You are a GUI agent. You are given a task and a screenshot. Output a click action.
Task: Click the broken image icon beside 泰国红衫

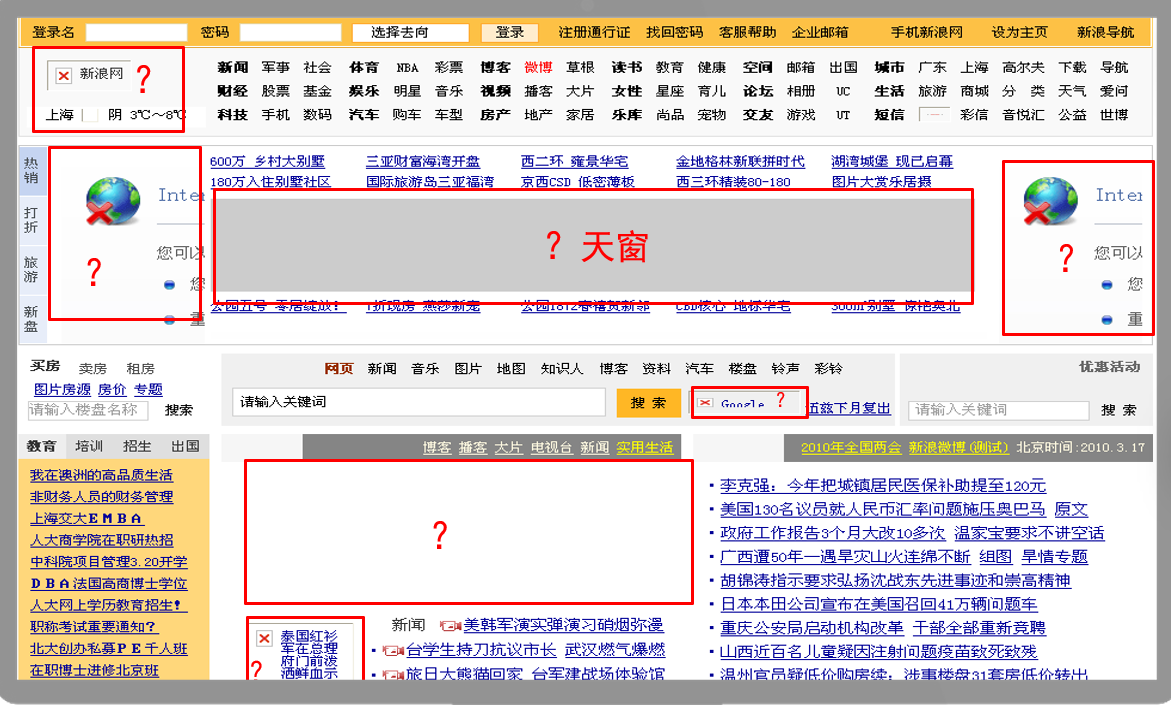click(264, 638)
